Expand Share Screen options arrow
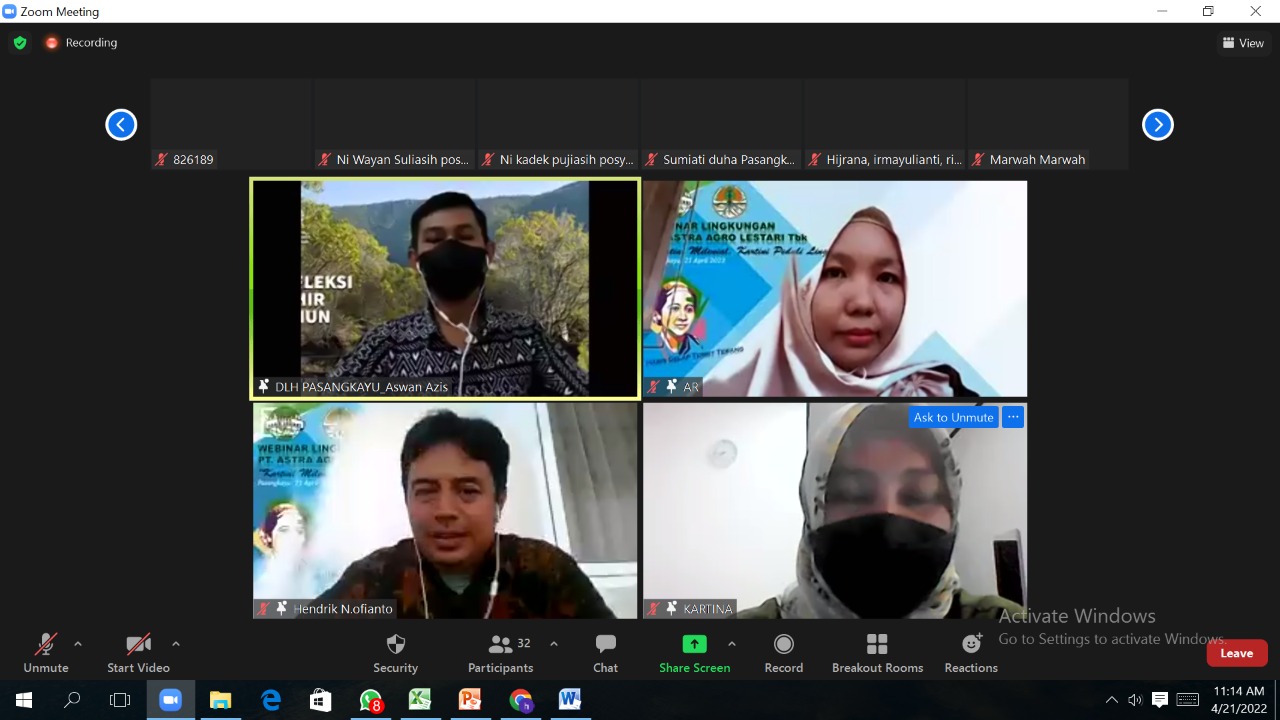Image resolution: width=1280 pixels, height=720 pixels. pyautogui.click(x=732, y=644)
